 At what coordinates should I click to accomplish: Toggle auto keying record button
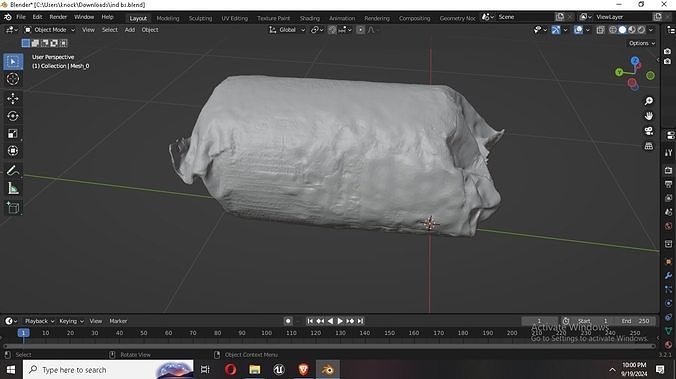click(x=288, y=321)
